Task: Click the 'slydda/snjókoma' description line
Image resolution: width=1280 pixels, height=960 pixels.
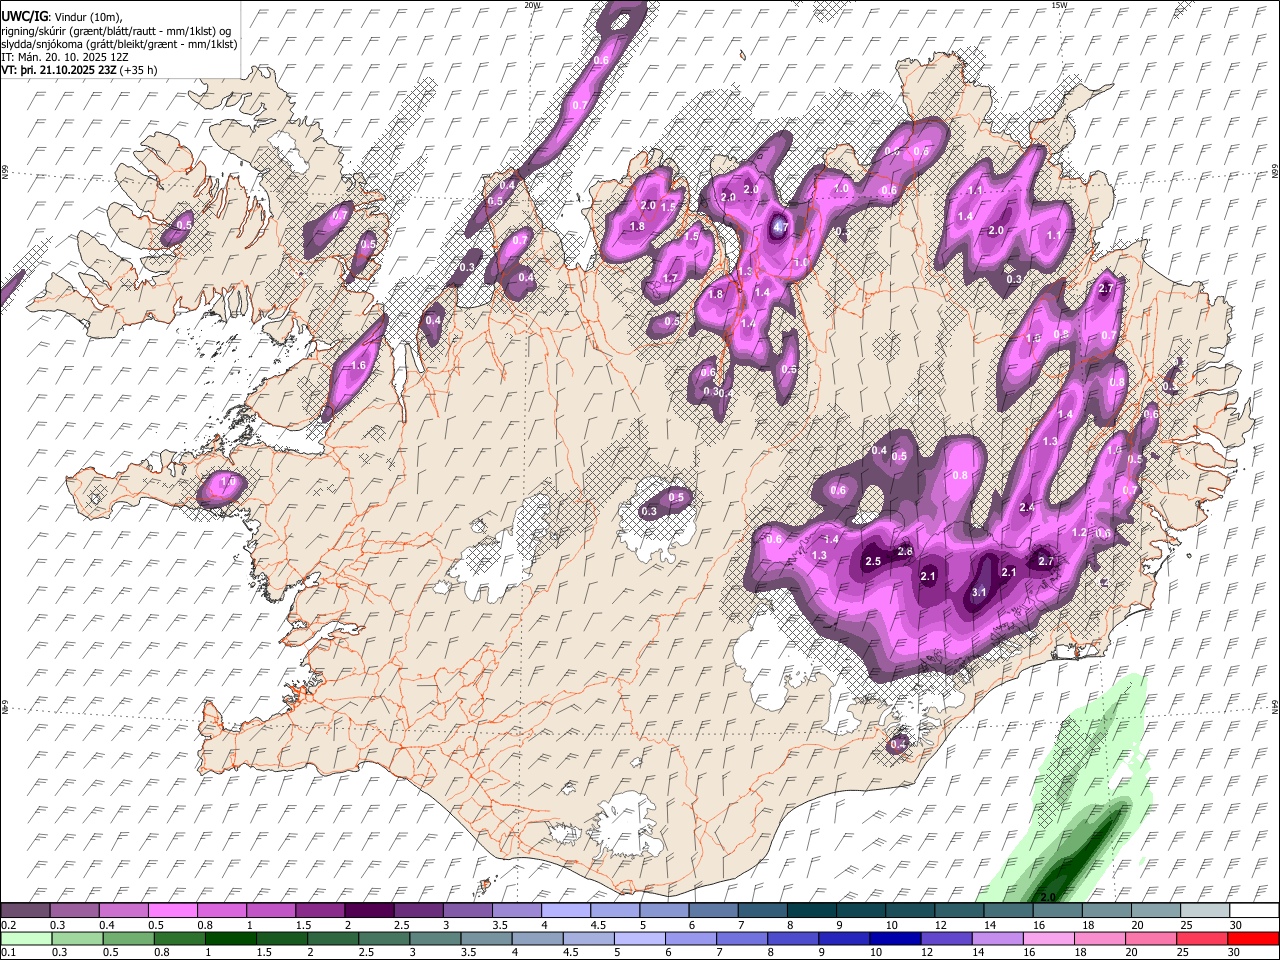Action: [x=119, y=44]
